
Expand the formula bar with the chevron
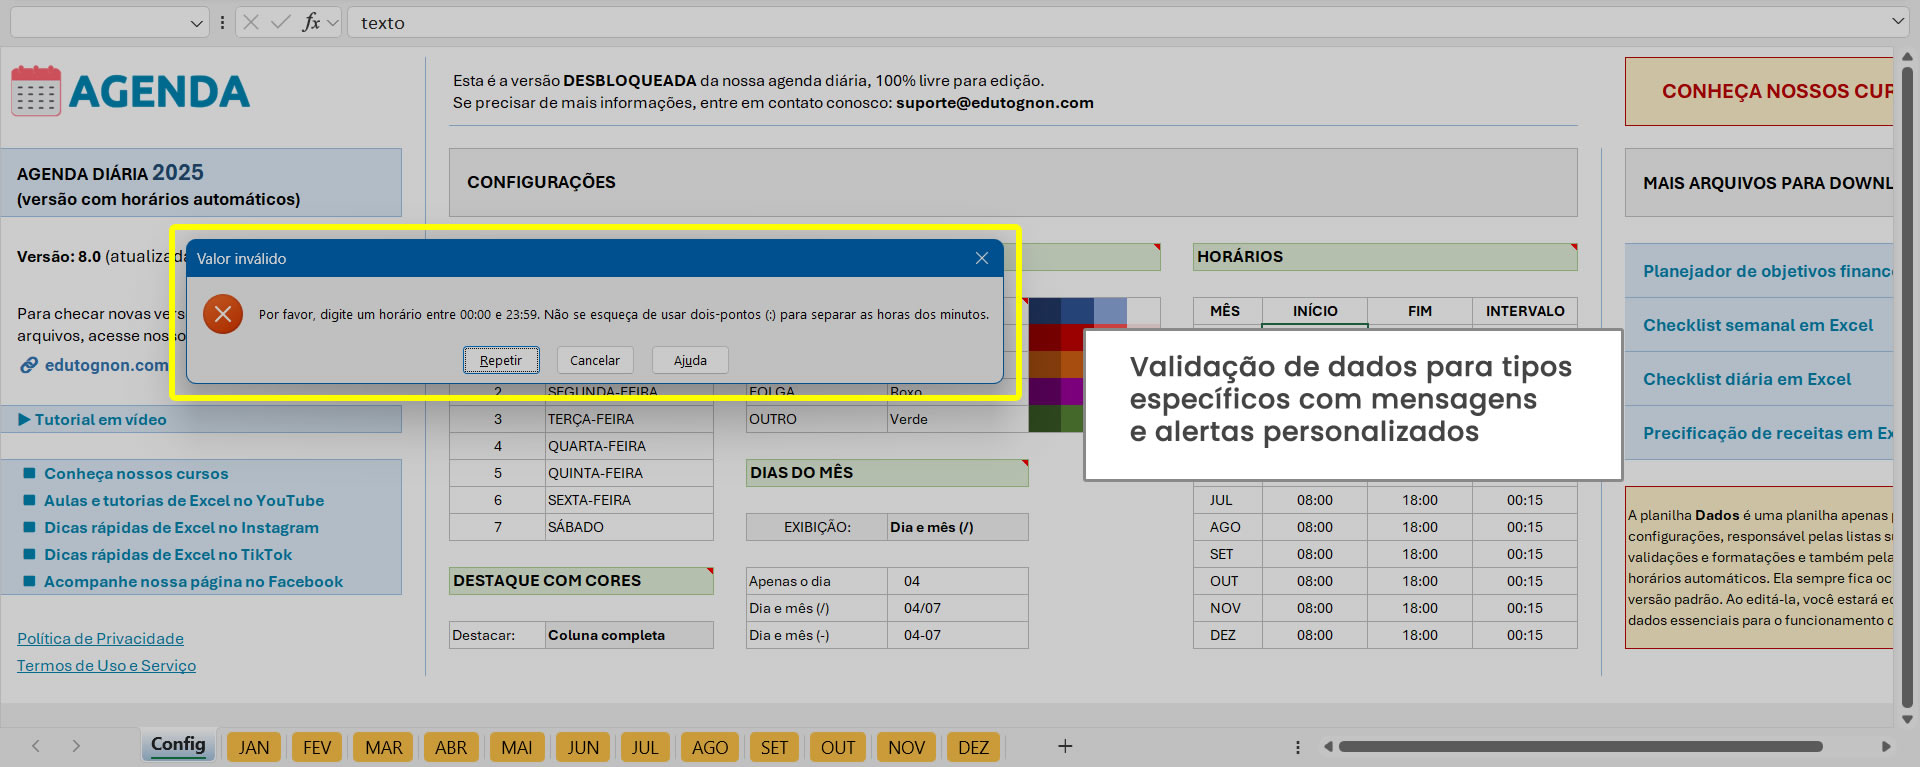click(1898, 21)
